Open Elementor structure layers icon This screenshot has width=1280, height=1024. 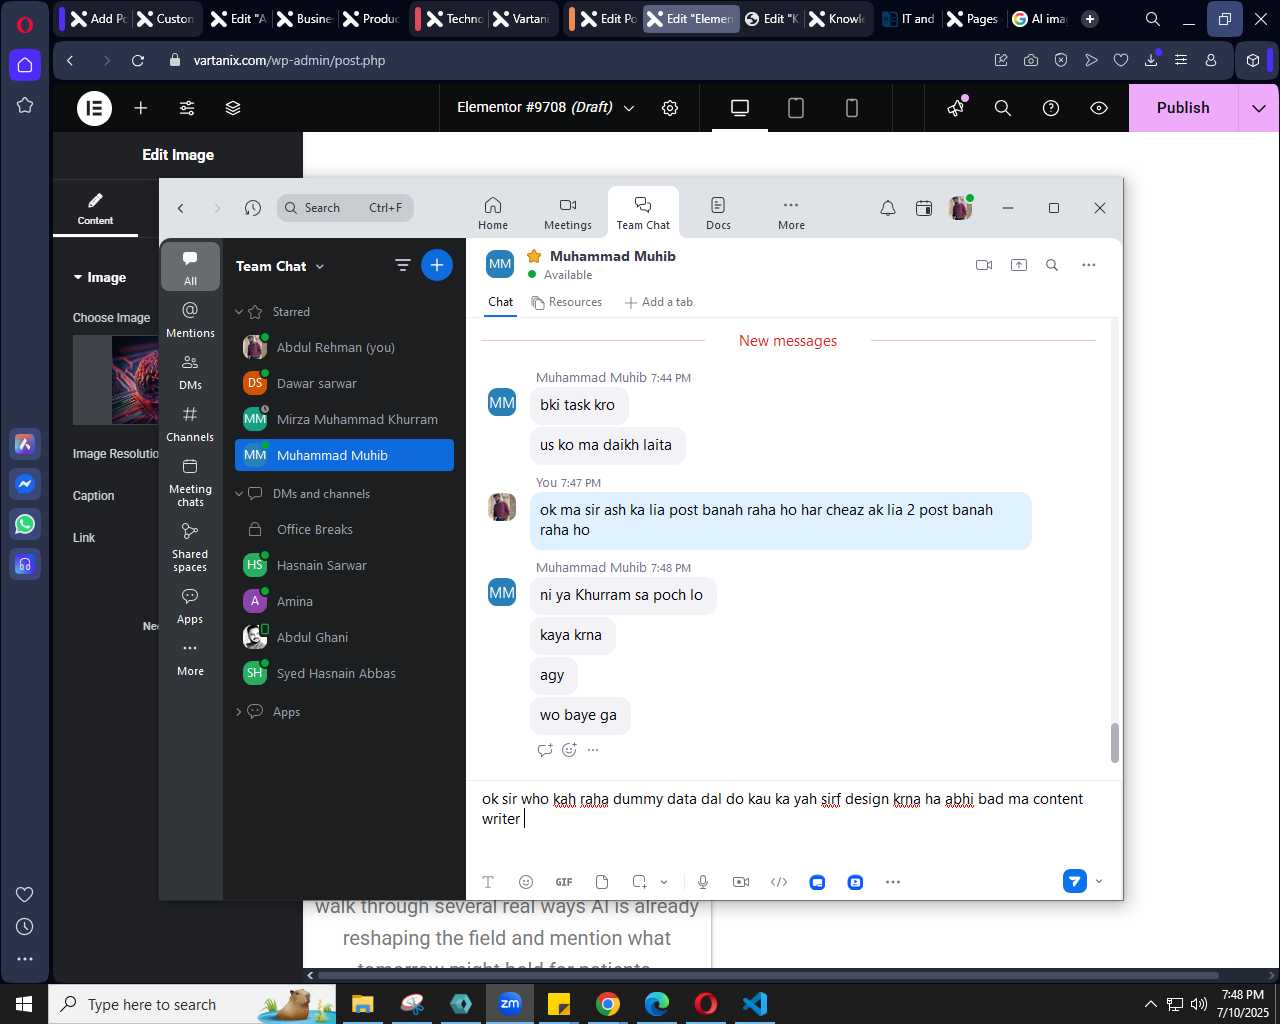(233, 108)
